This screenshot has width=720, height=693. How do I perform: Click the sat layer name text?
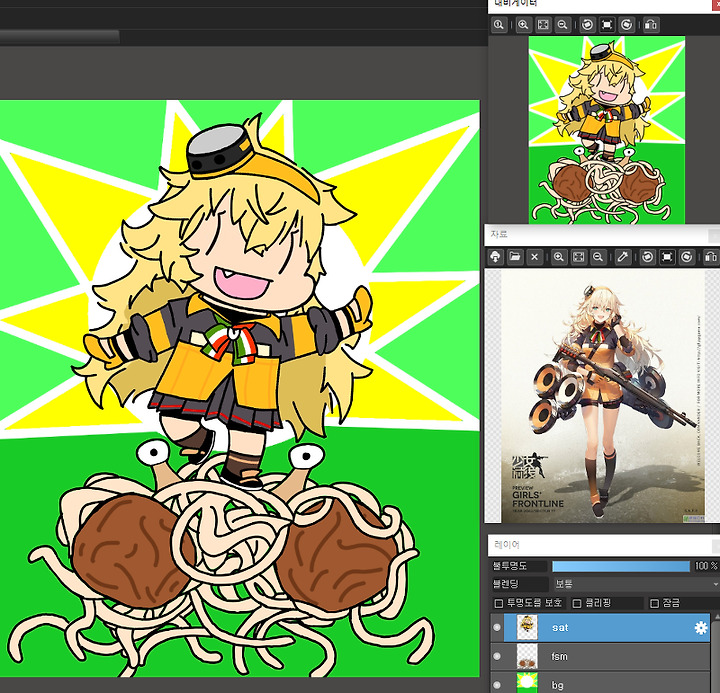click(560, 628)
